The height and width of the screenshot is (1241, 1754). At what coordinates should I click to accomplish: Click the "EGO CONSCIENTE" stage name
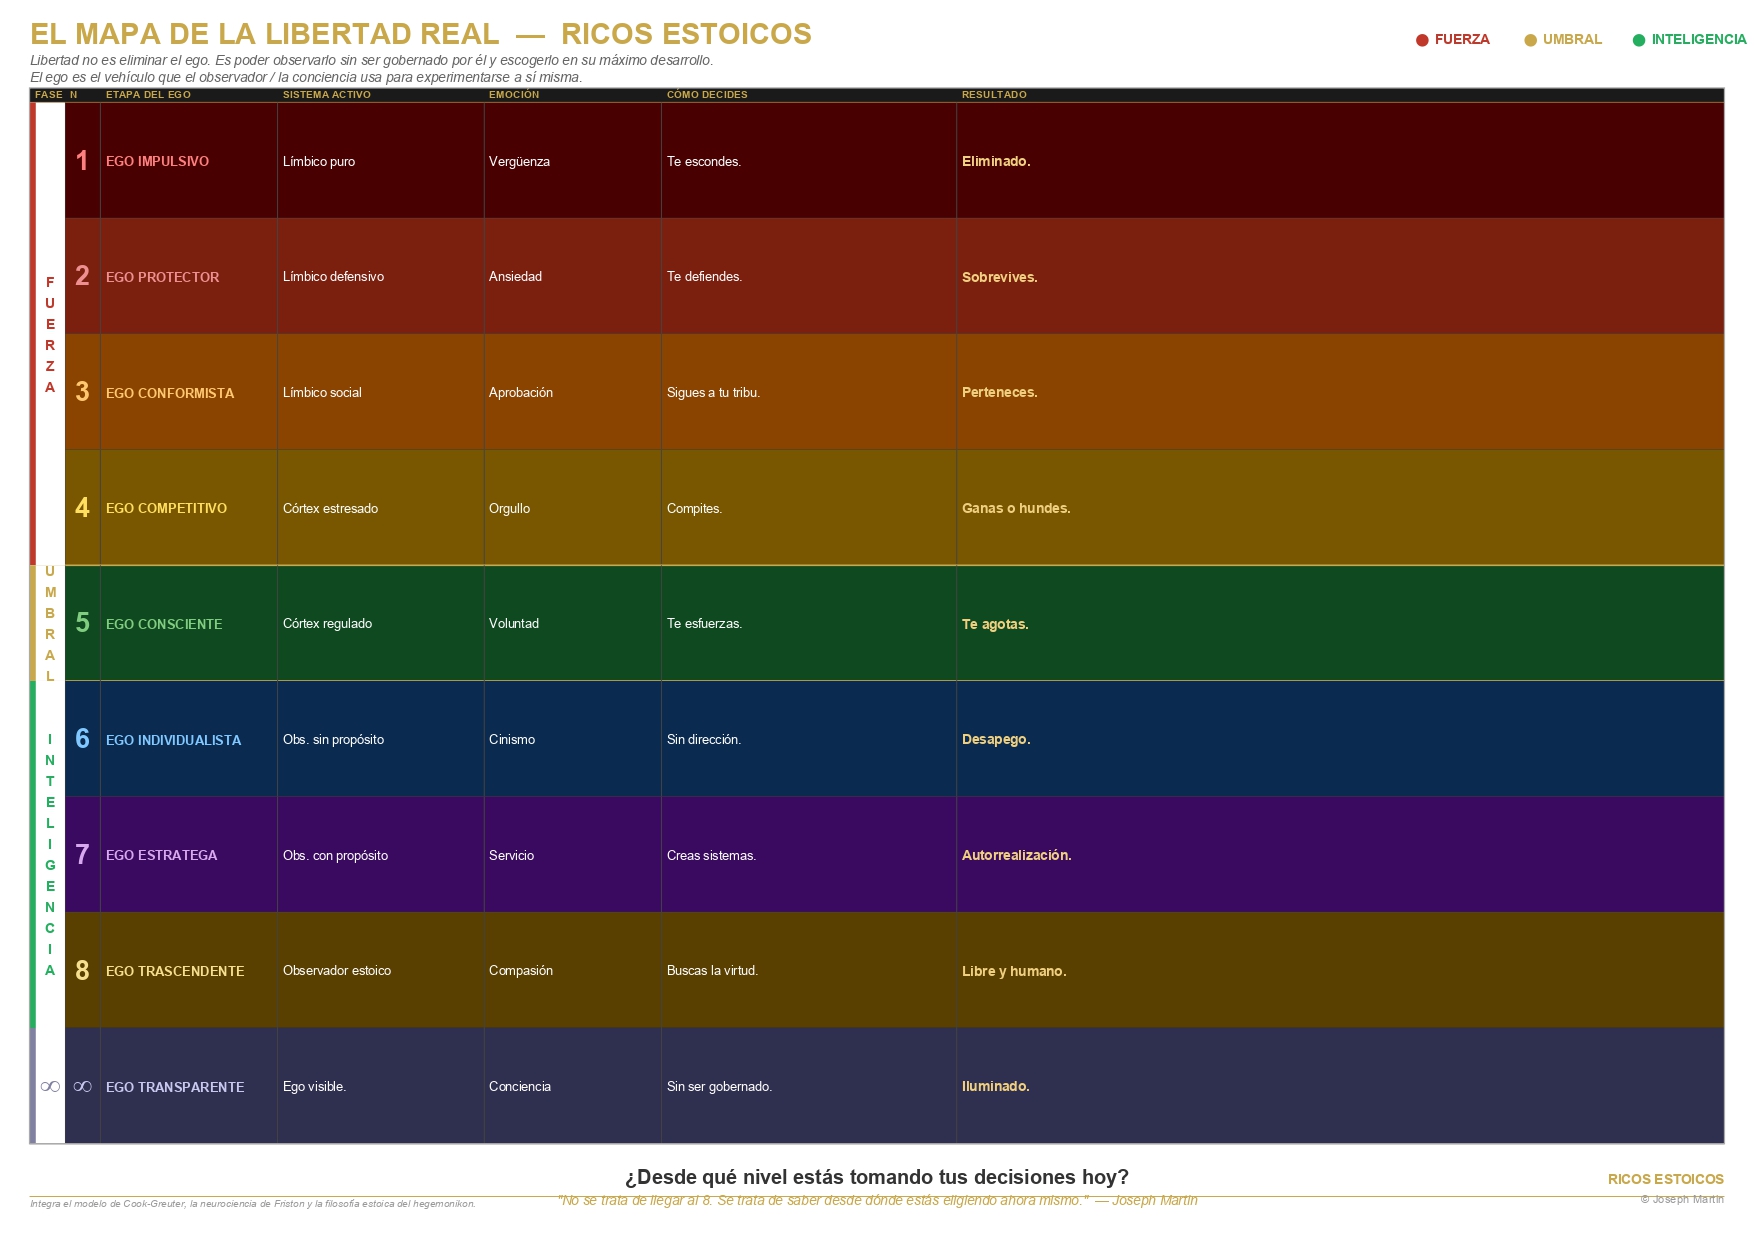click(164, 624)
